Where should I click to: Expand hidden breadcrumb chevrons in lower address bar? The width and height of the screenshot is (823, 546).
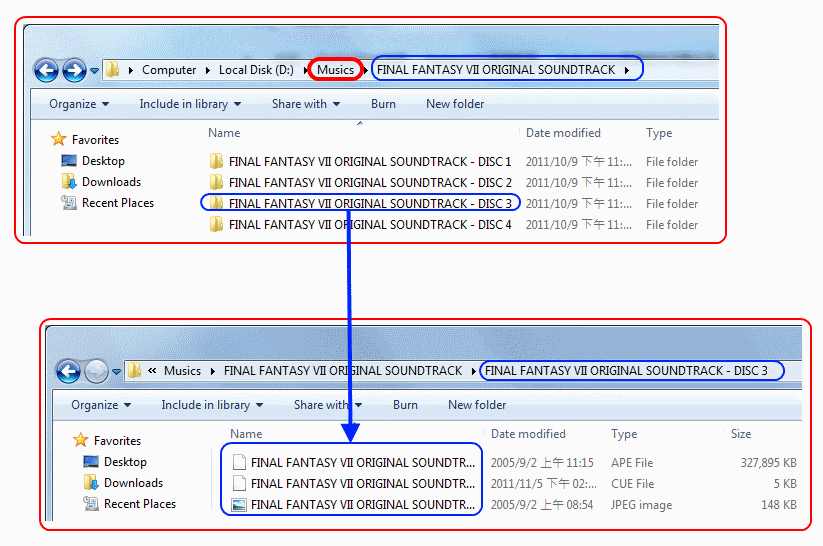pyautogui.click(x=152, y=371)
